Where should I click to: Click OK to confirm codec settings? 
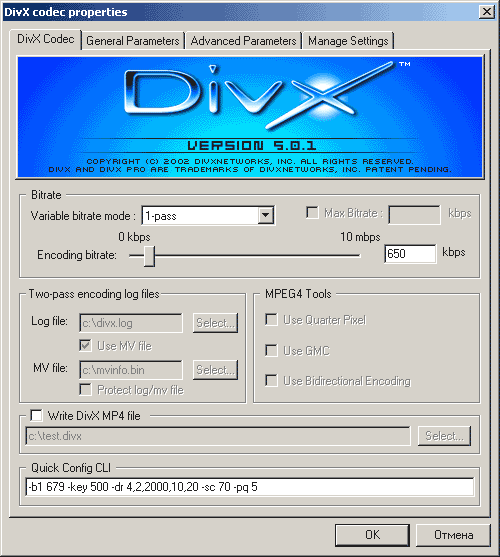click(372, 535)
